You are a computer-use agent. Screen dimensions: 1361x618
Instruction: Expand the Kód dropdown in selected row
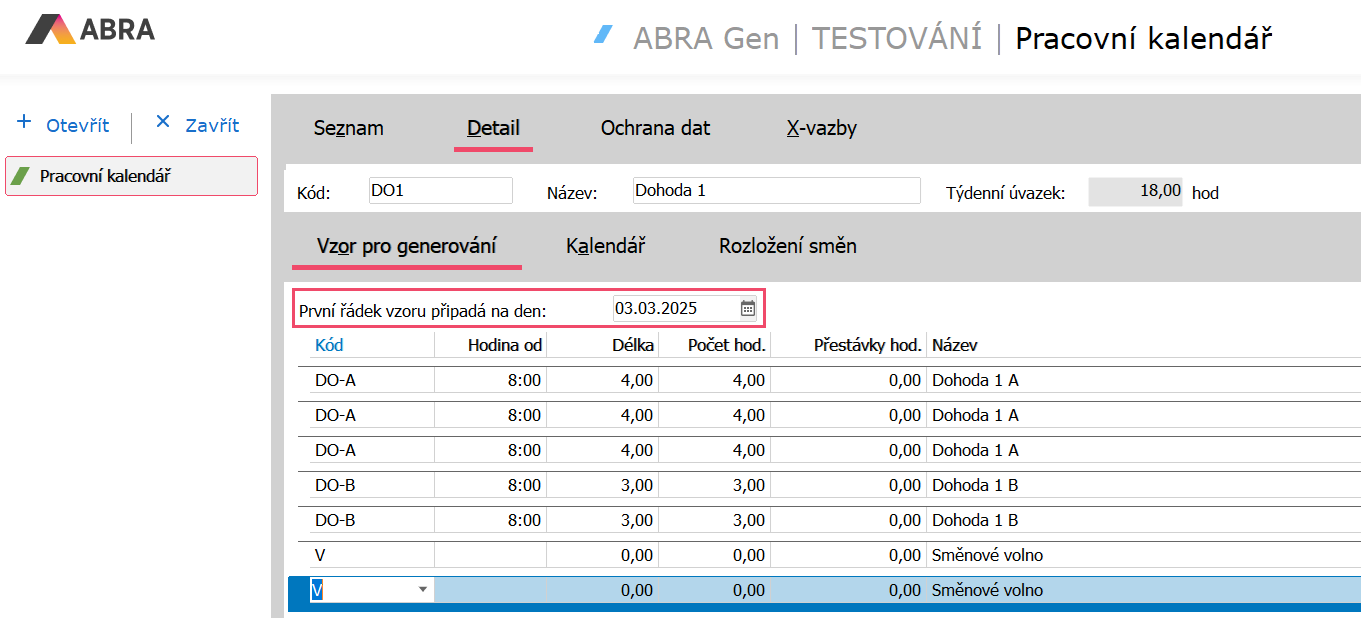(423, 590)
